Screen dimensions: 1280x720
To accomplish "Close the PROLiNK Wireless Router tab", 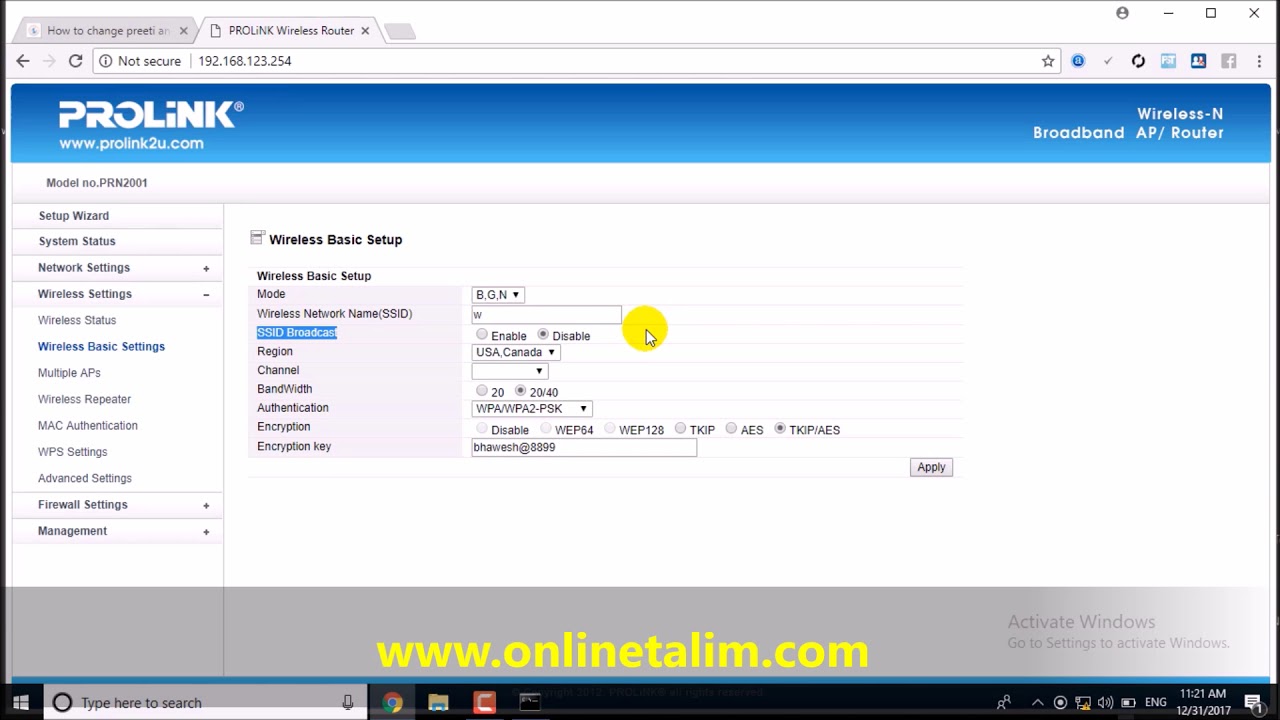I will pyautogui.click(x=365, y=31).
